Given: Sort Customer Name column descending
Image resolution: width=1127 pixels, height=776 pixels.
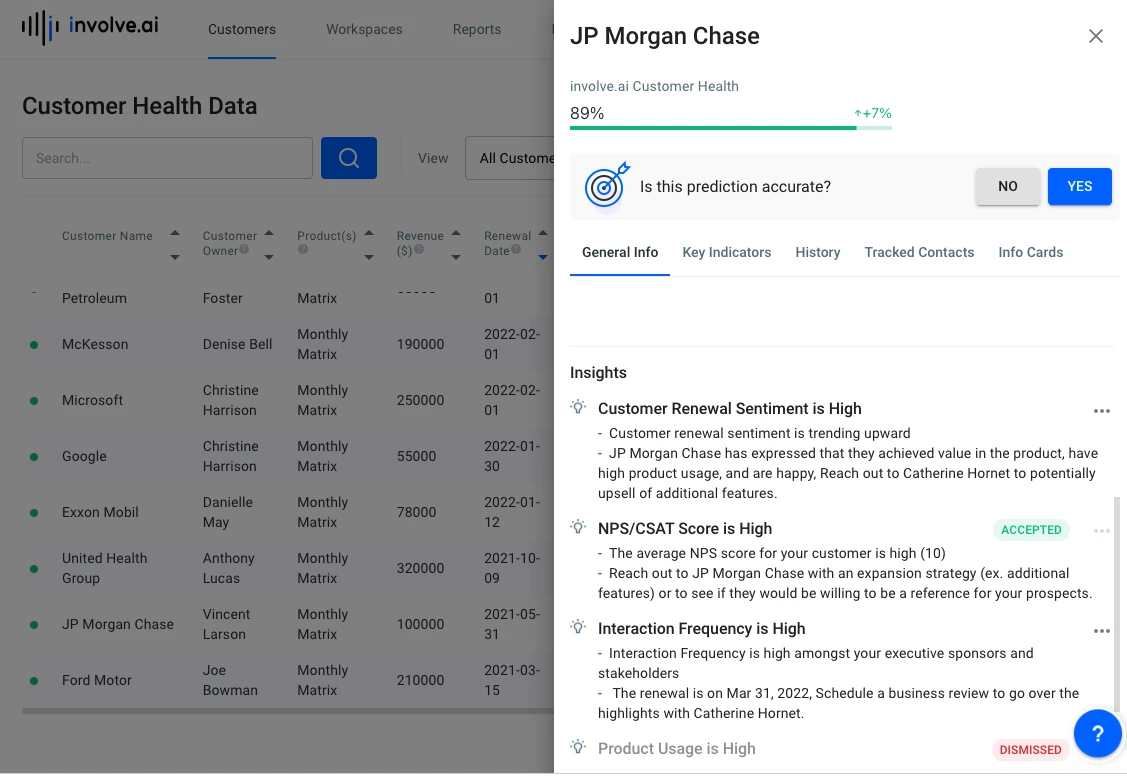Looking at the screenshot, I should 175,257.
